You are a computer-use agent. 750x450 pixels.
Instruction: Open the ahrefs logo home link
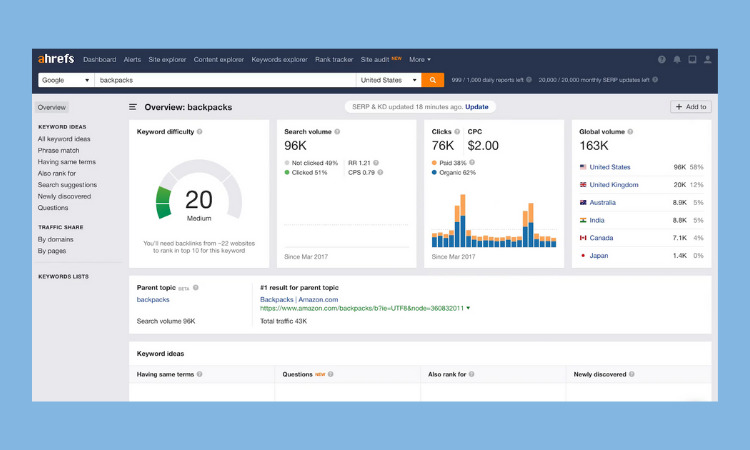(x=56, y=59)
